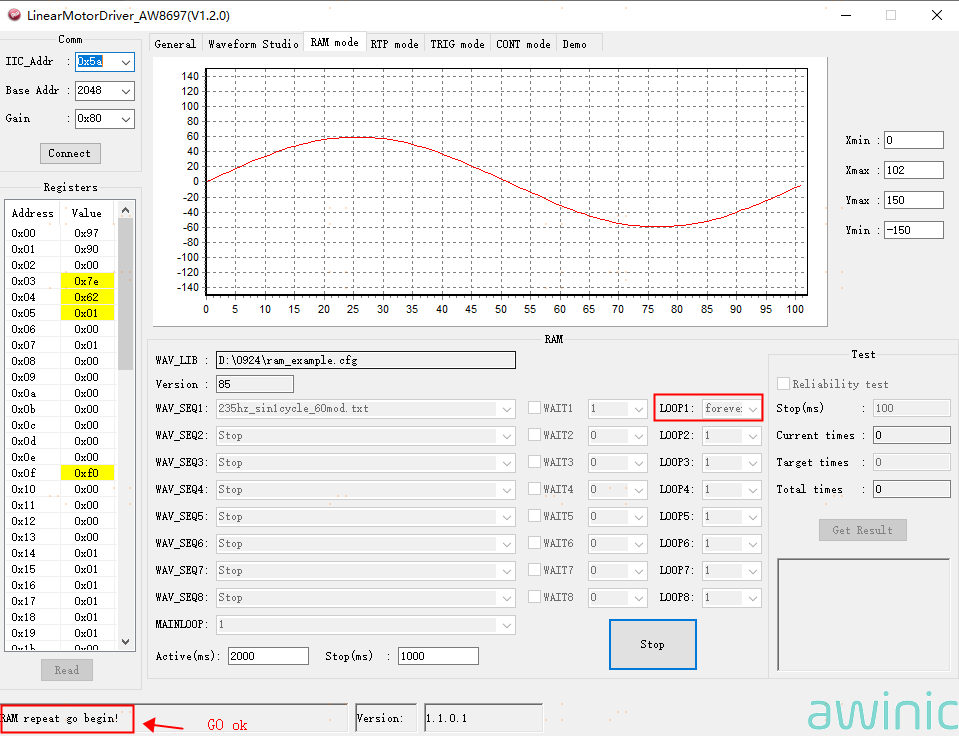Click the Version field showing 85
959x736 pixels.
[254, 384]
